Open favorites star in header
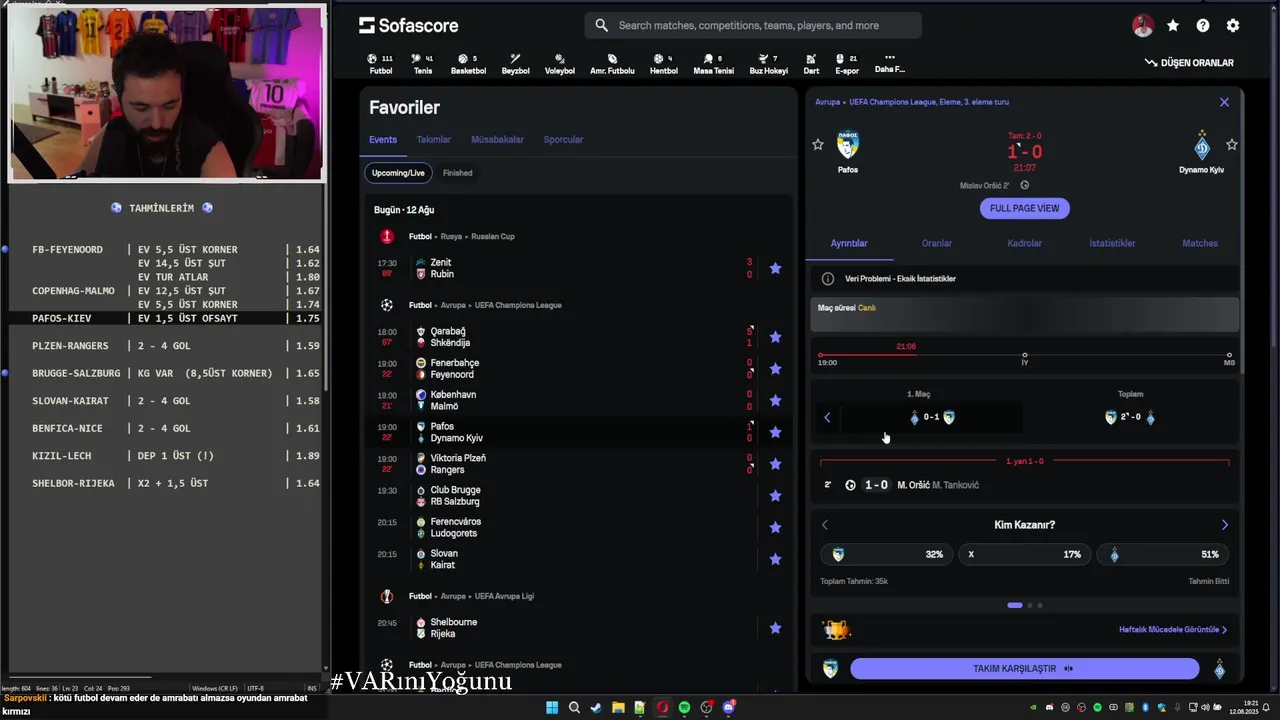 pos(1173,26)
